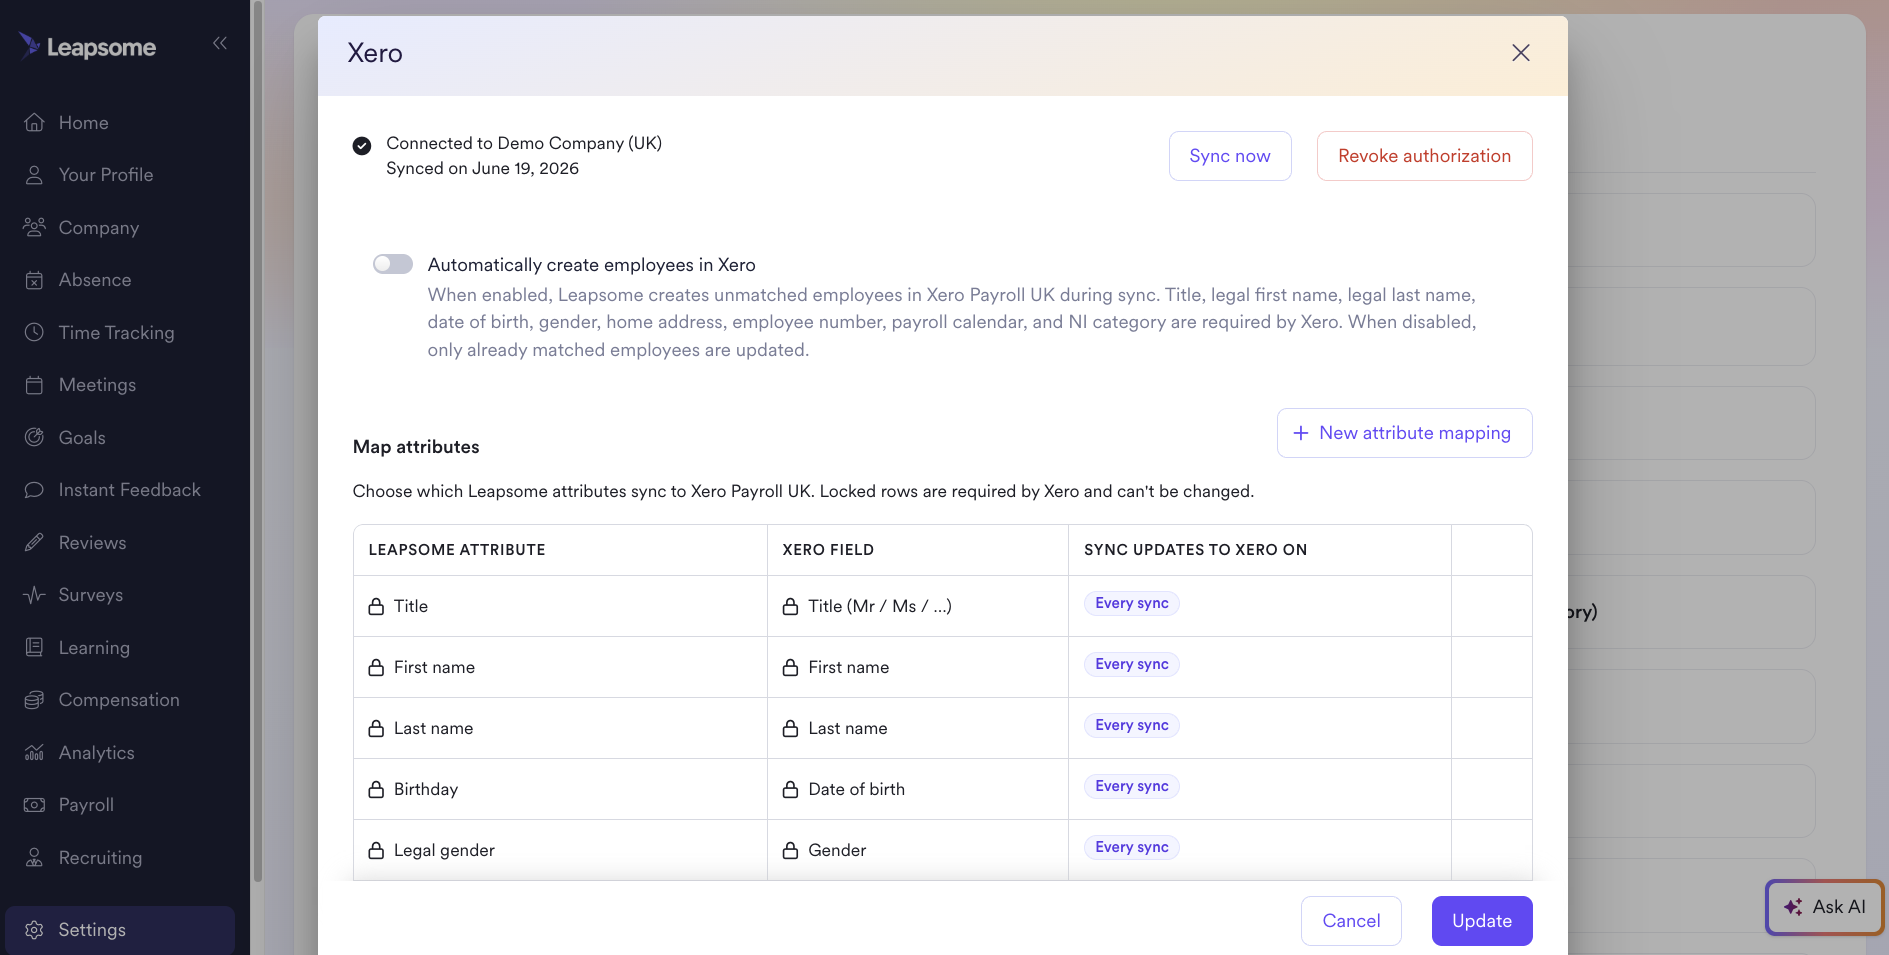The width and height of the screenshot is (1889, 955).
Task: Click Revoke authorization
Action: point(1424,156)
